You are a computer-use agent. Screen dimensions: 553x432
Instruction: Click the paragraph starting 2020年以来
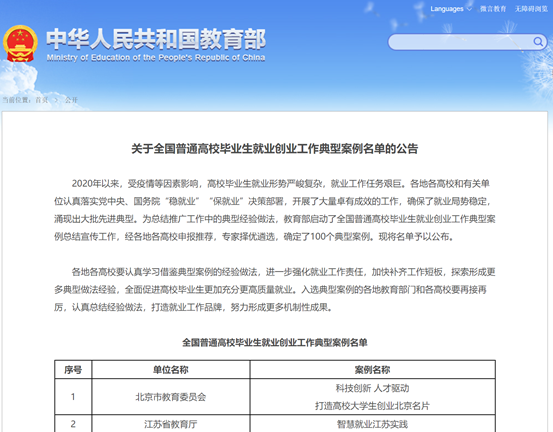point(275,210)
